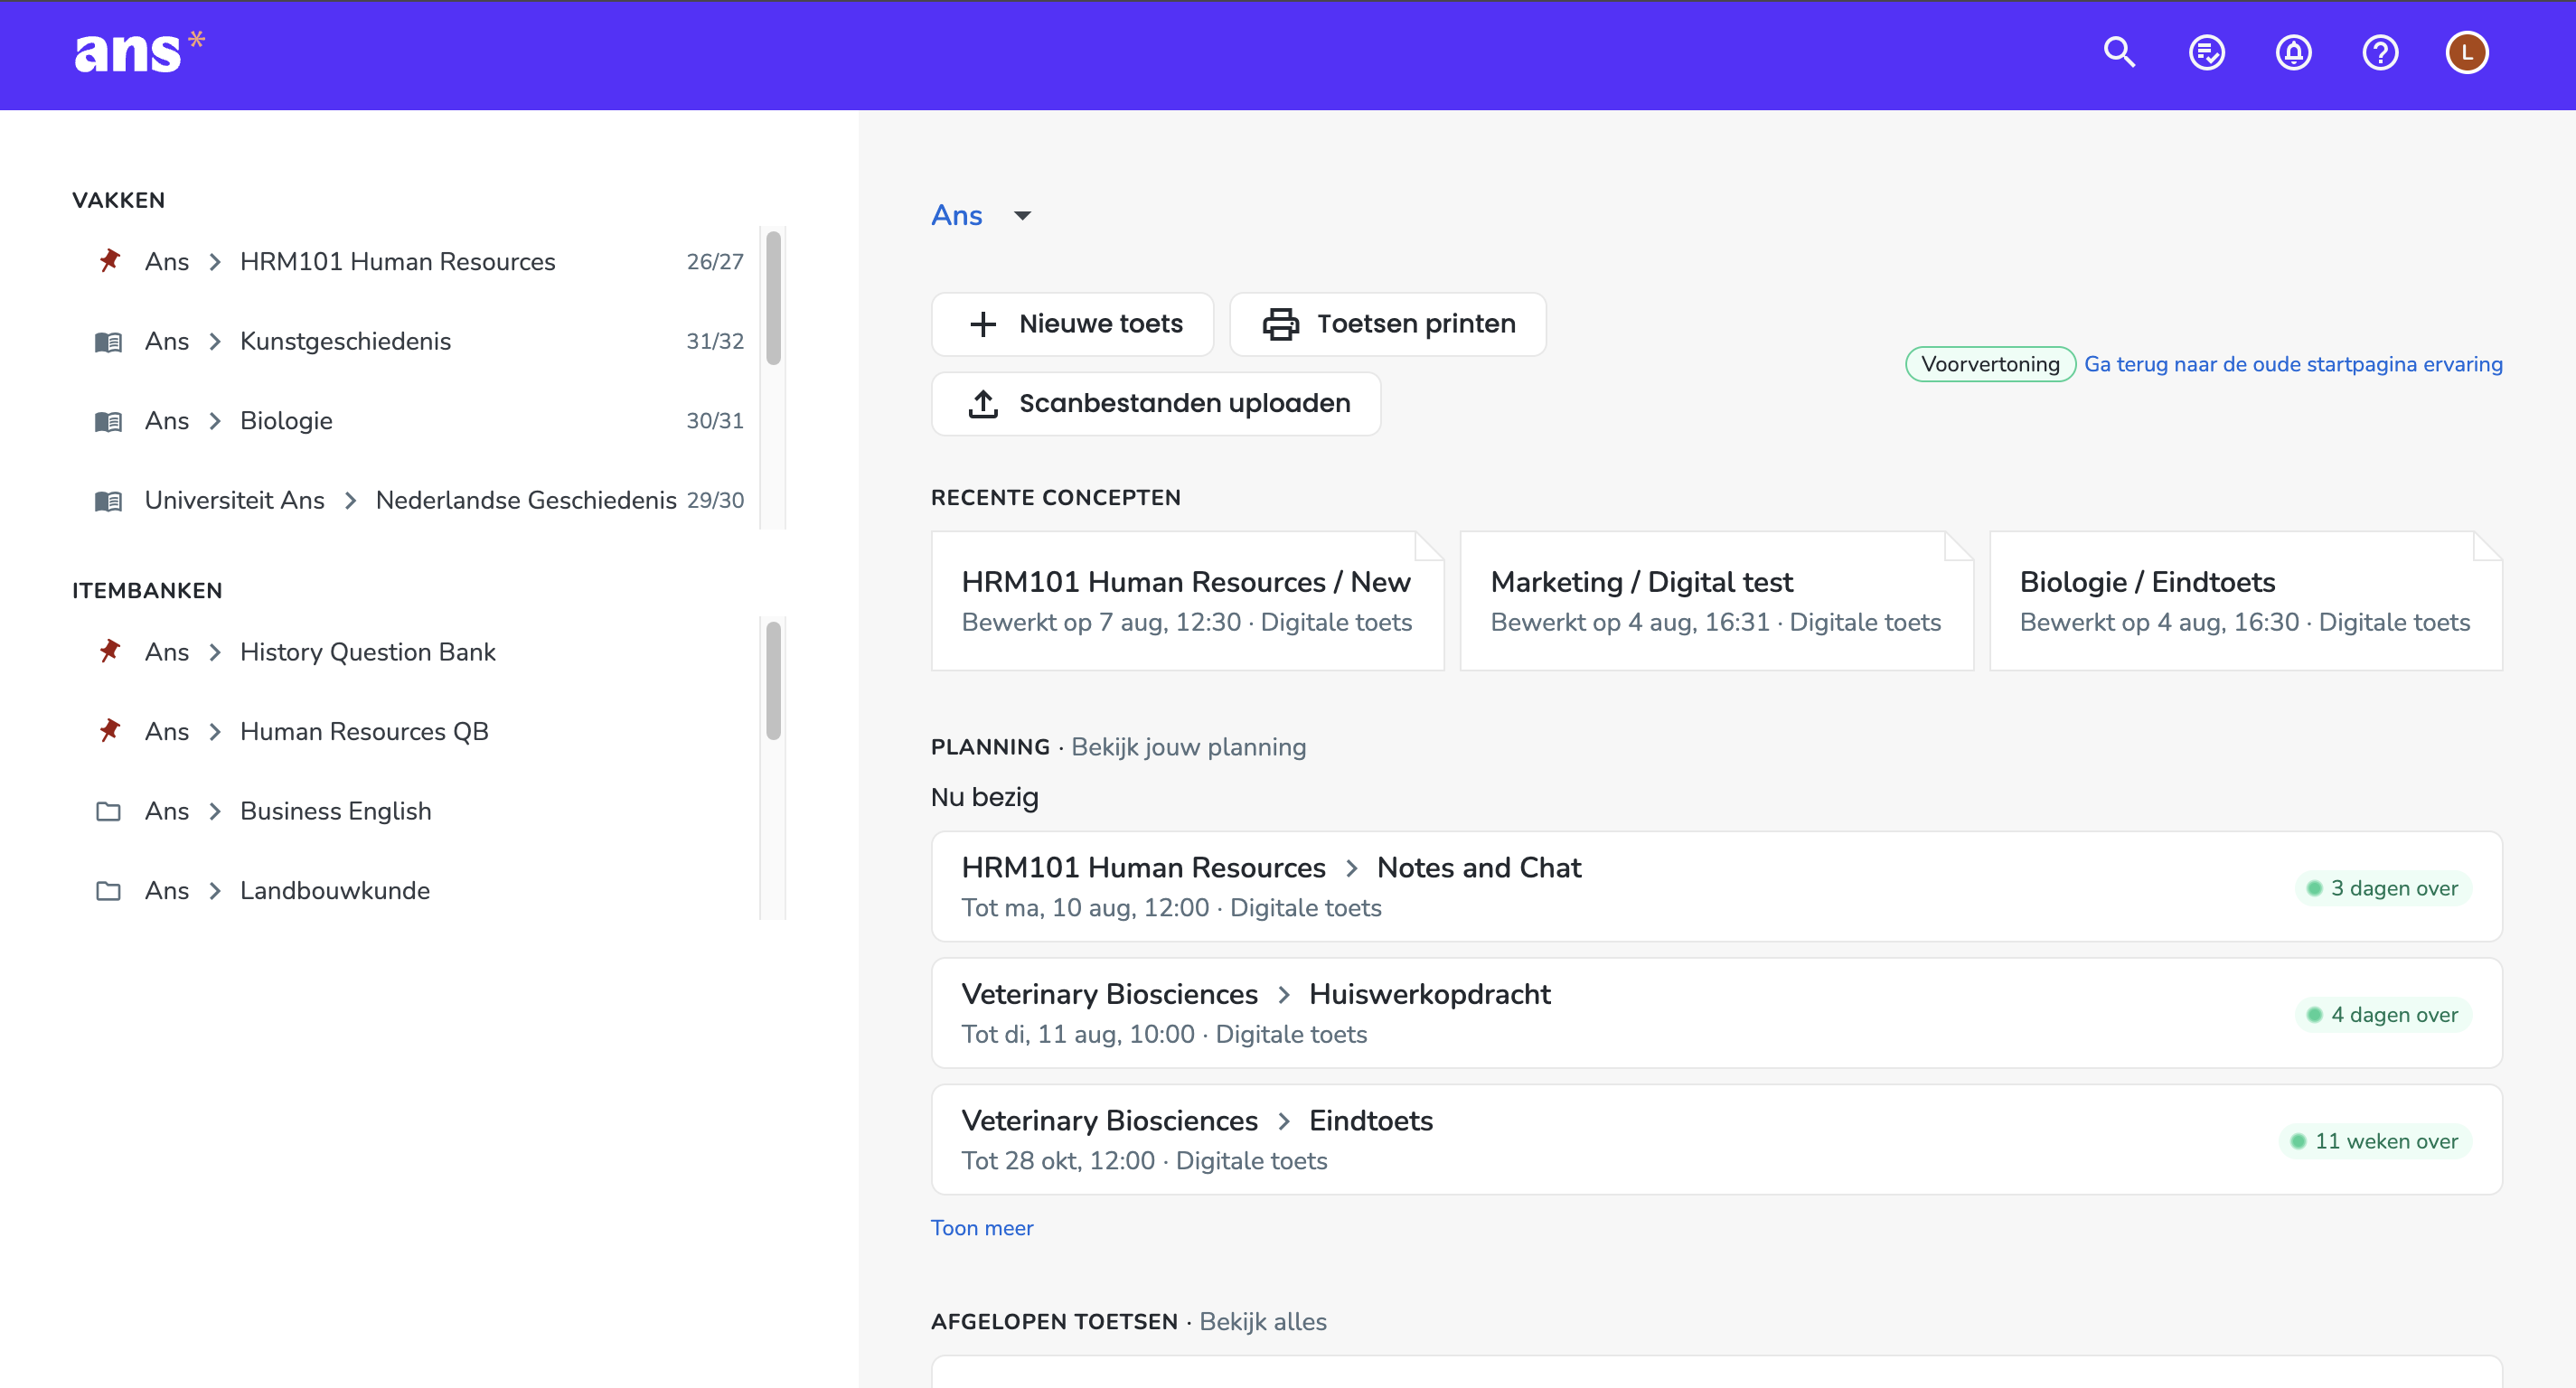Viewport: 2576px width, 1388px height.
Task: Click chevron before HRM101 Human Resources
Action: pyautogui.click(x=214, y=261)
